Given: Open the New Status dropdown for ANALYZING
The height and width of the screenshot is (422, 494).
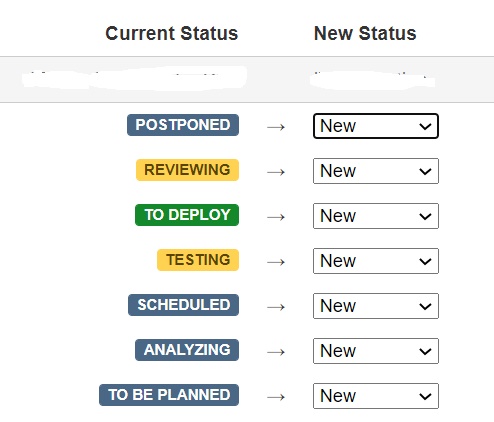Looking at the screenshot, I should (x=376, y=351).
